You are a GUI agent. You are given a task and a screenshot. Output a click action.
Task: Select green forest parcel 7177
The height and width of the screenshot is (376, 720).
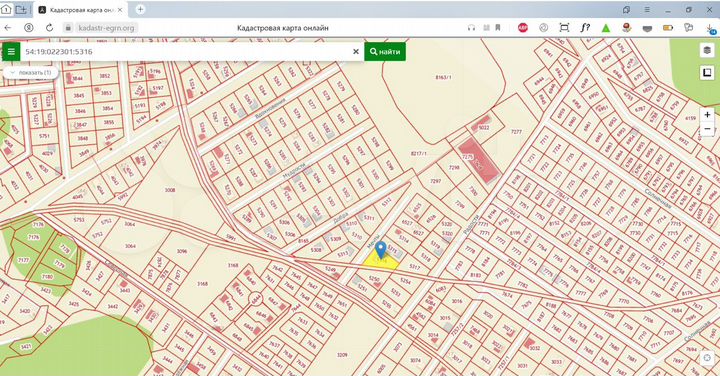[x=23, y=260]
